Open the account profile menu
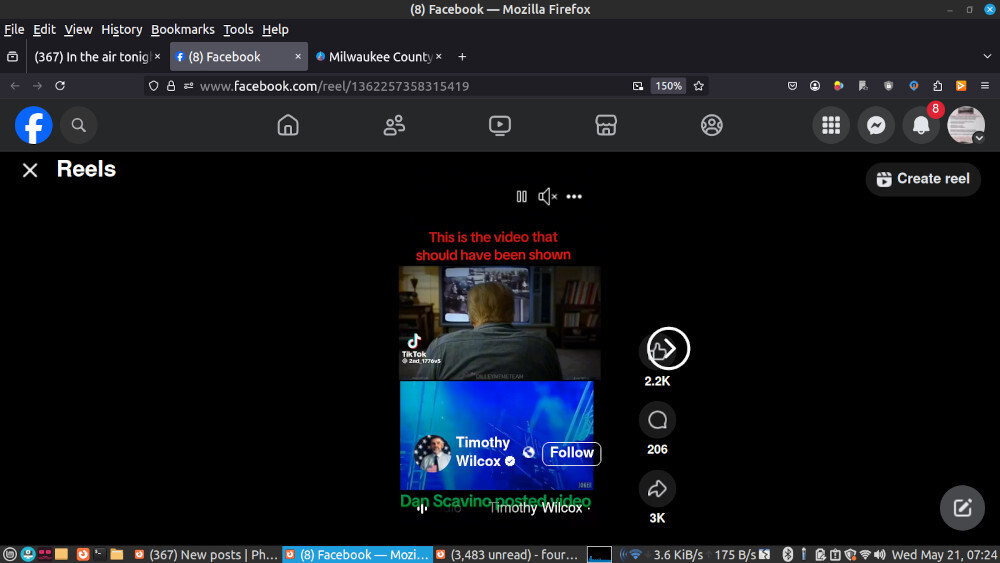 tap(966, 125)
